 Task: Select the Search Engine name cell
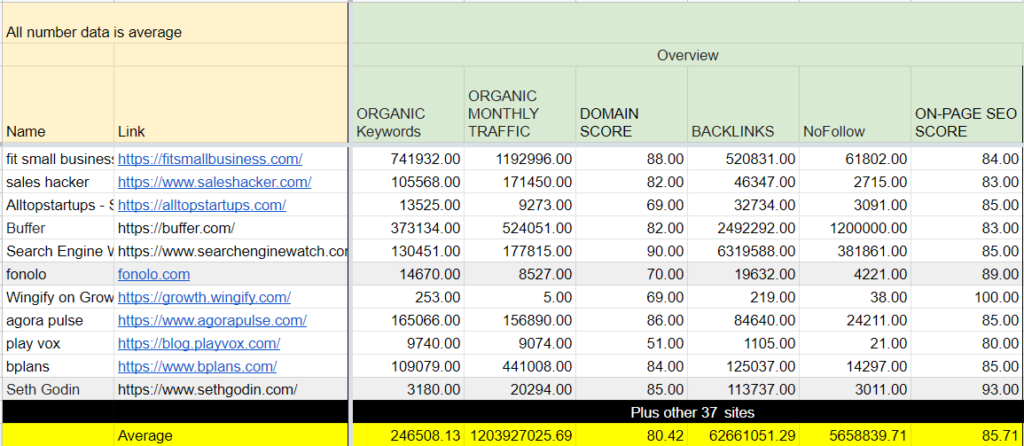tap(57, 251)
